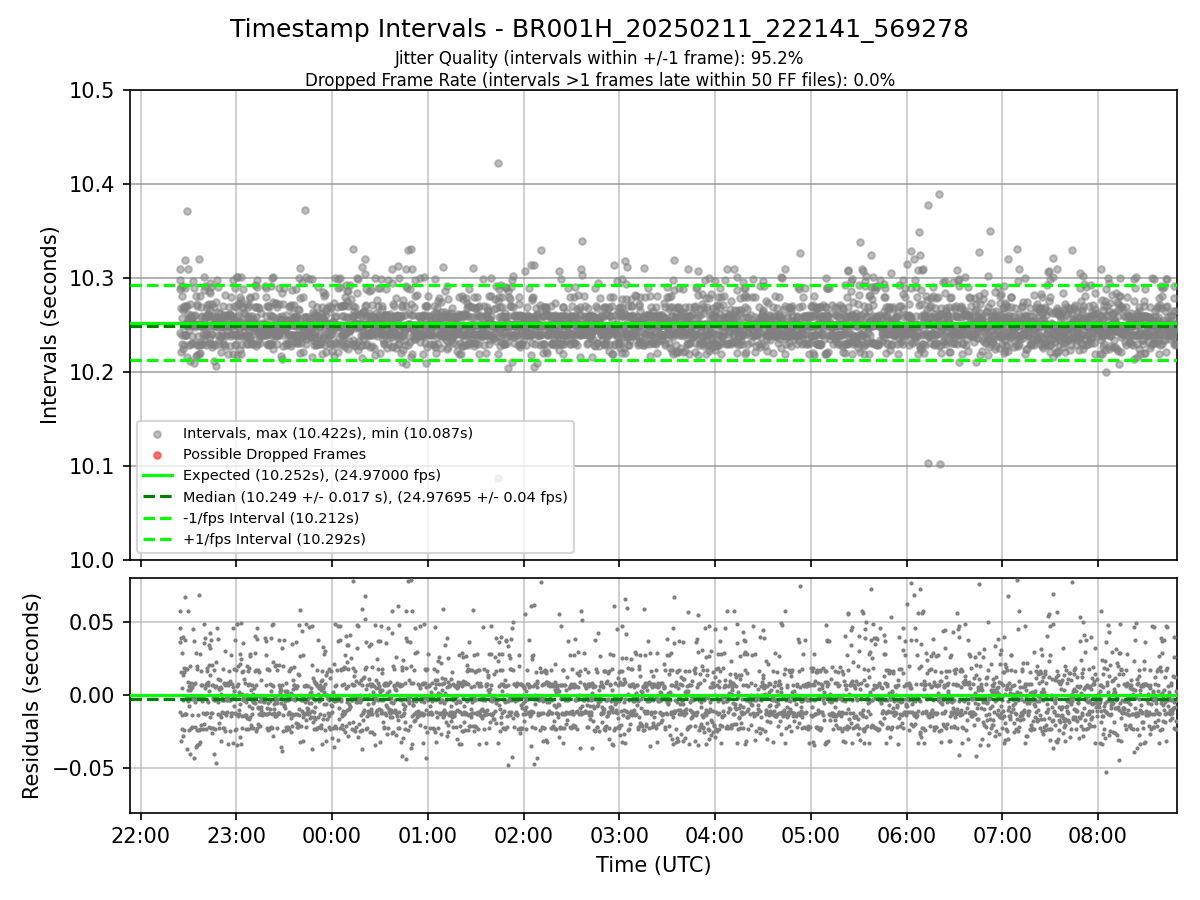The image size is (1200, 900).
Task: Click the Median (10.249 +/- 0.017 s) legend entry
Action: (375, 496)
